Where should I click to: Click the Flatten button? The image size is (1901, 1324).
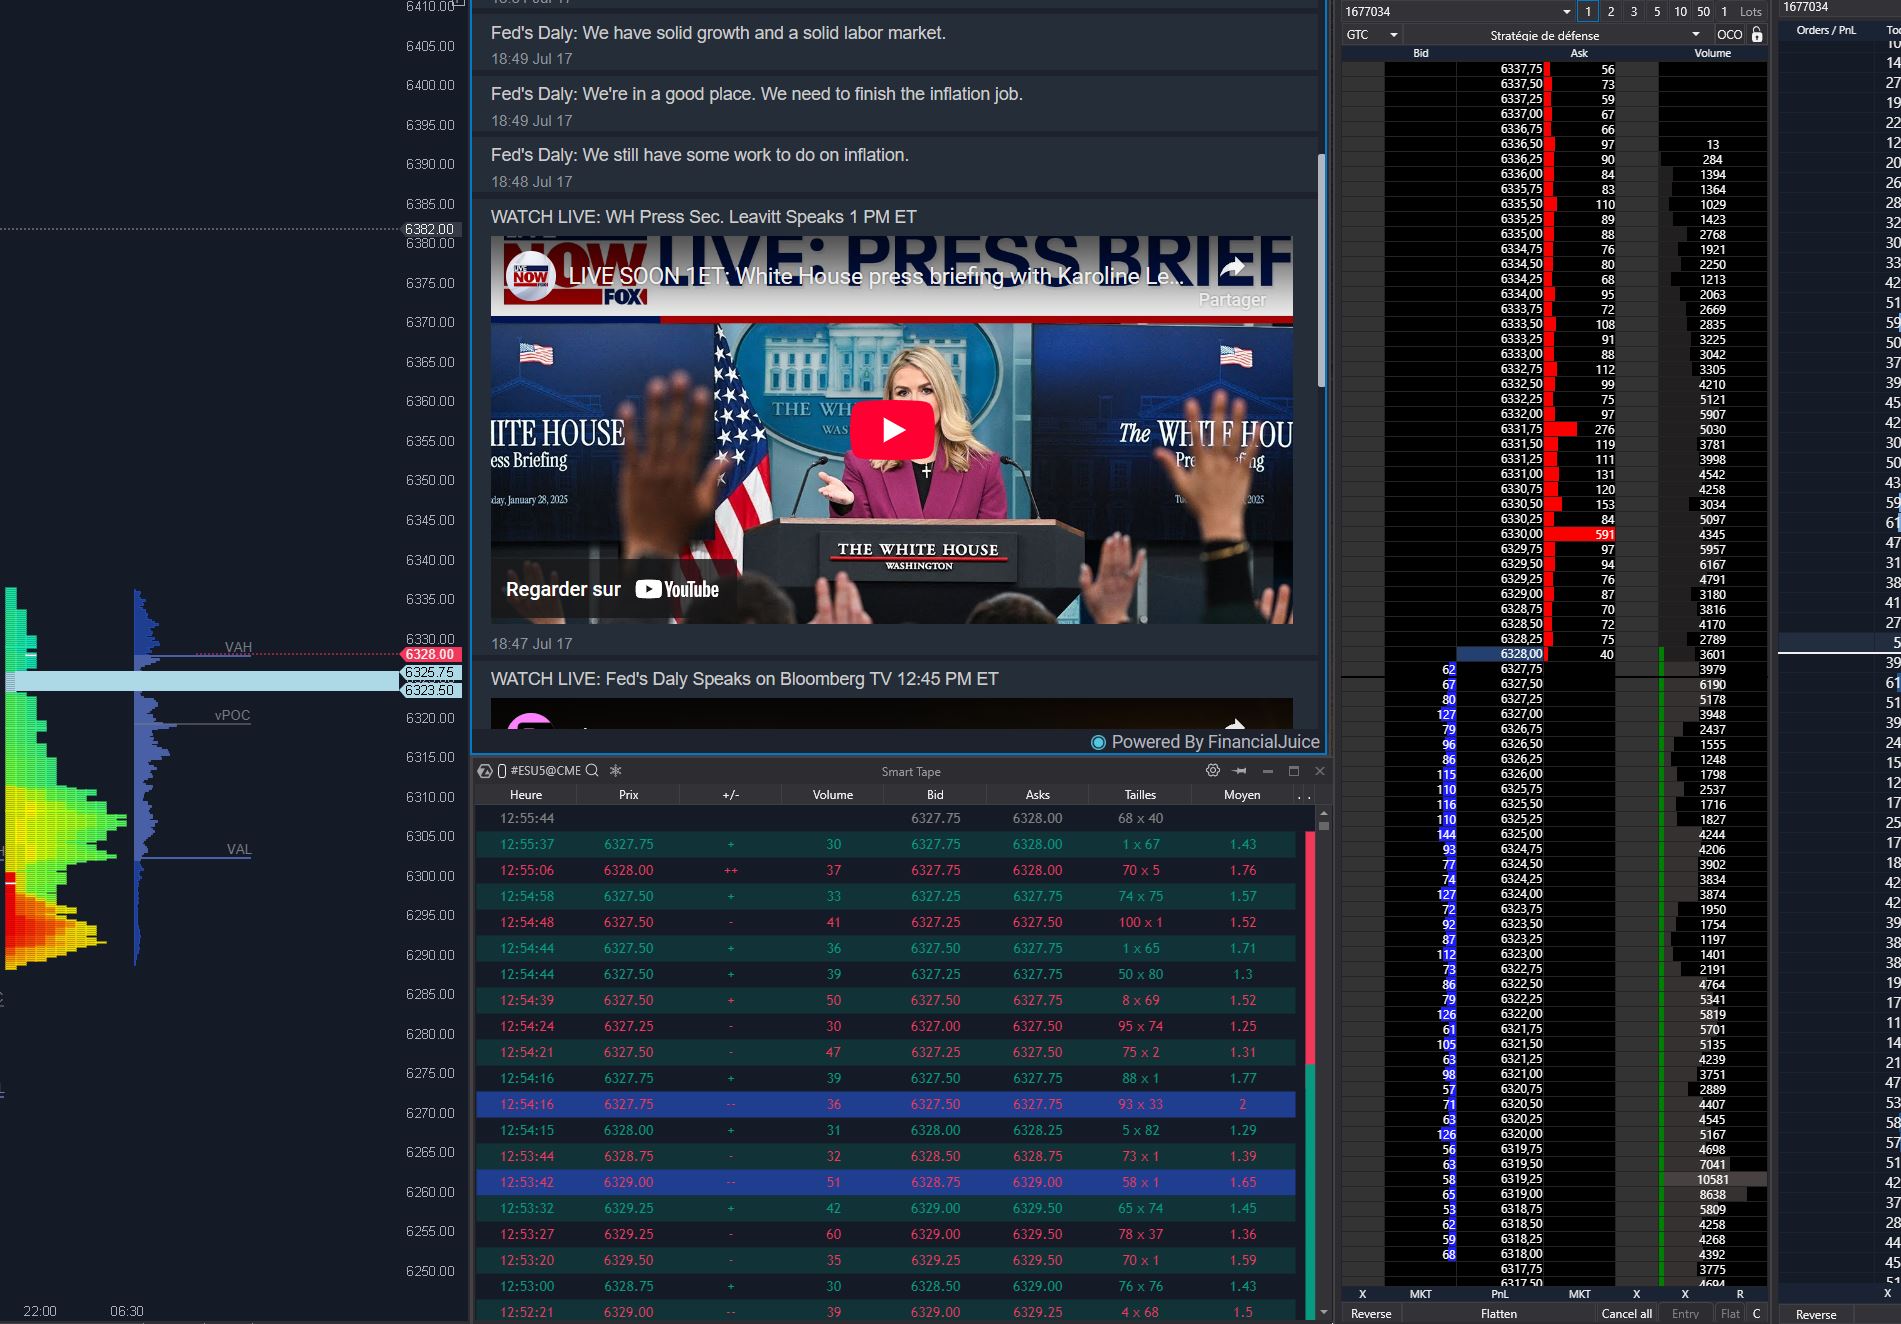click(1499, 1314)
